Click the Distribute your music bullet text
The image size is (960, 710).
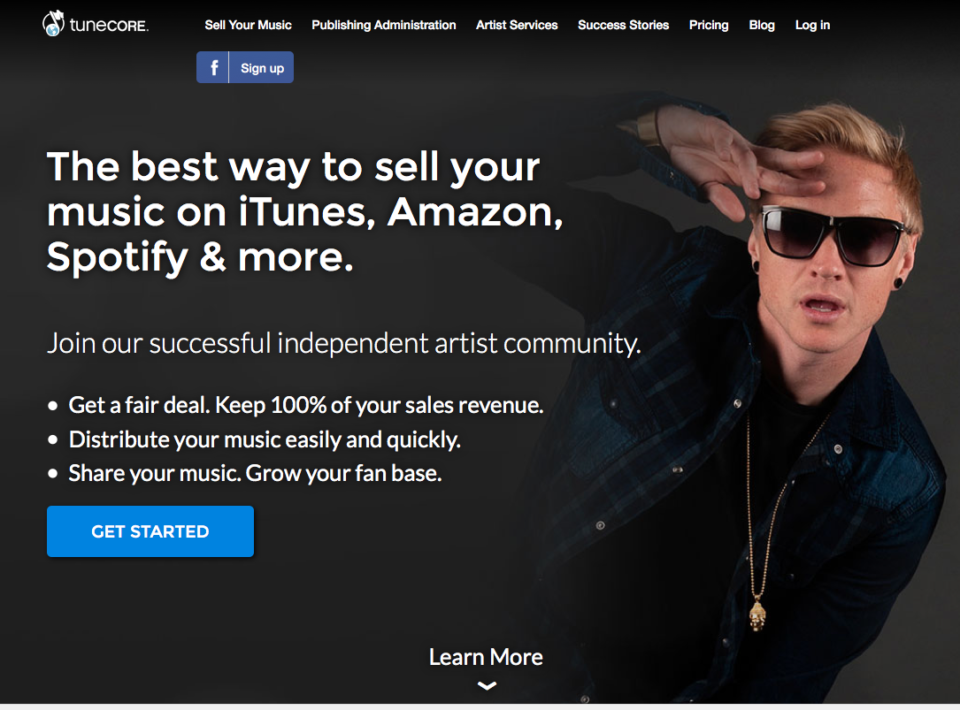264,439
